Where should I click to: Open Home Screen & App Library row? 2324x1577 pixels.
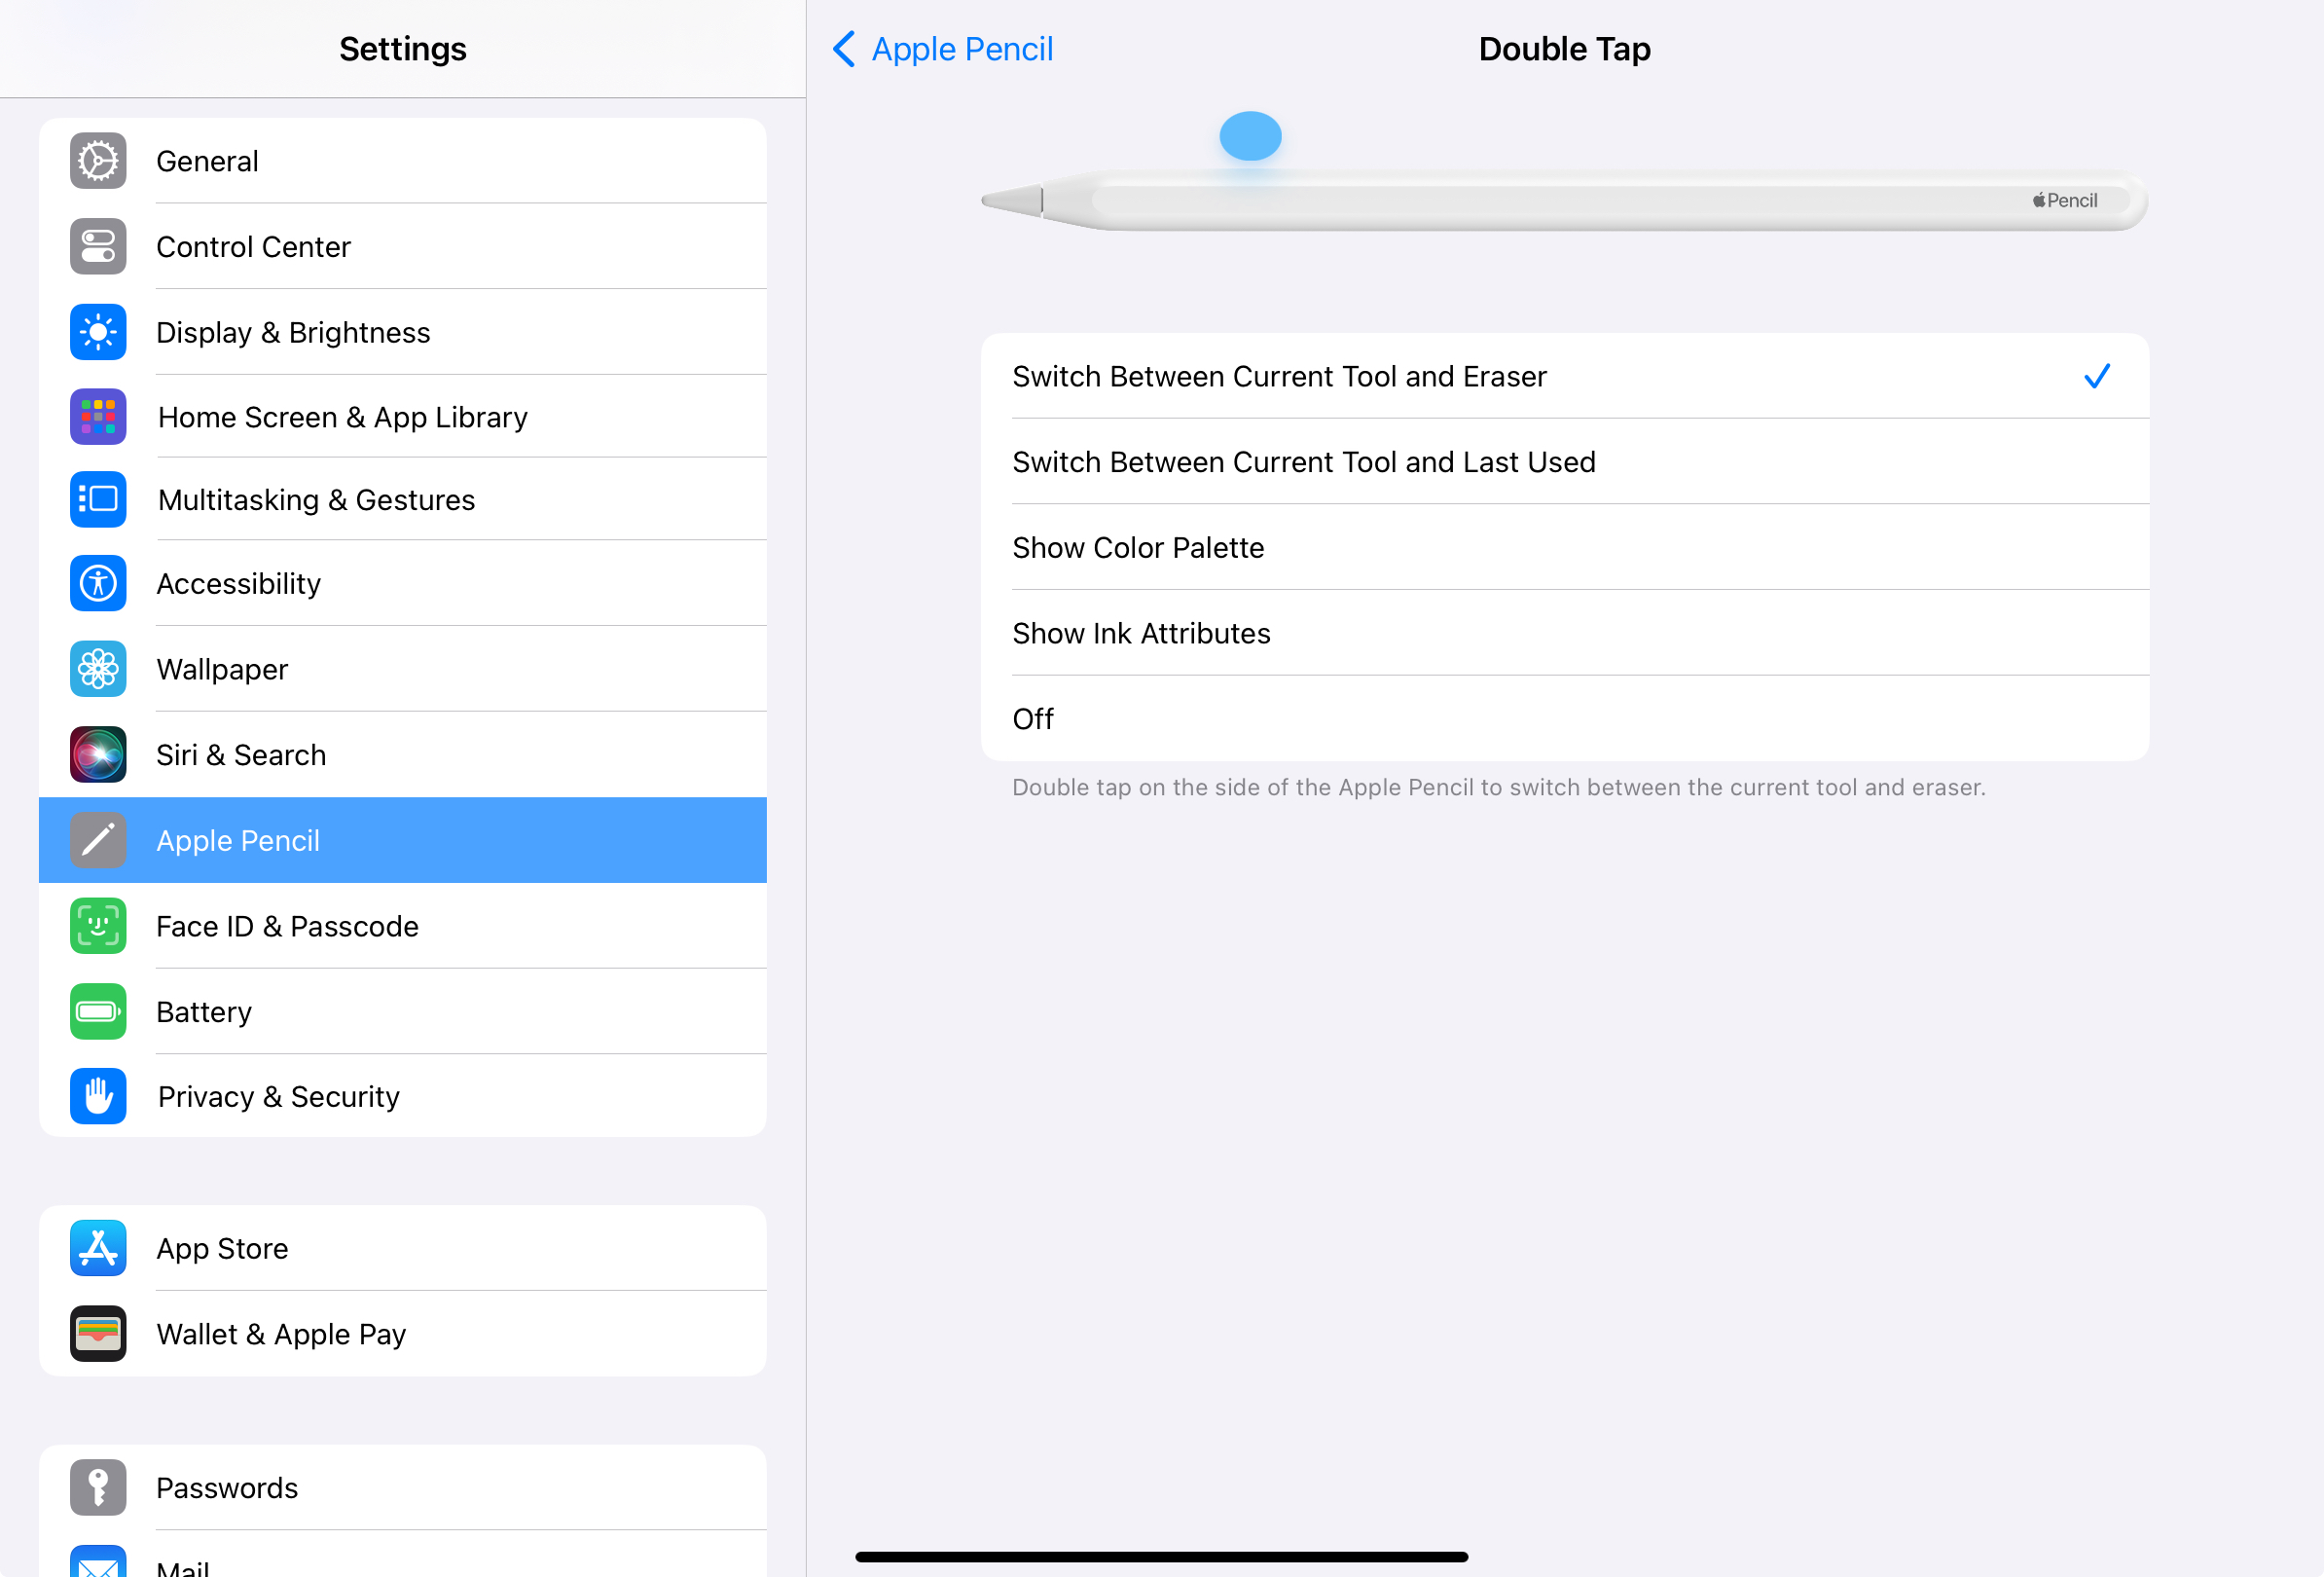[403, 417]
